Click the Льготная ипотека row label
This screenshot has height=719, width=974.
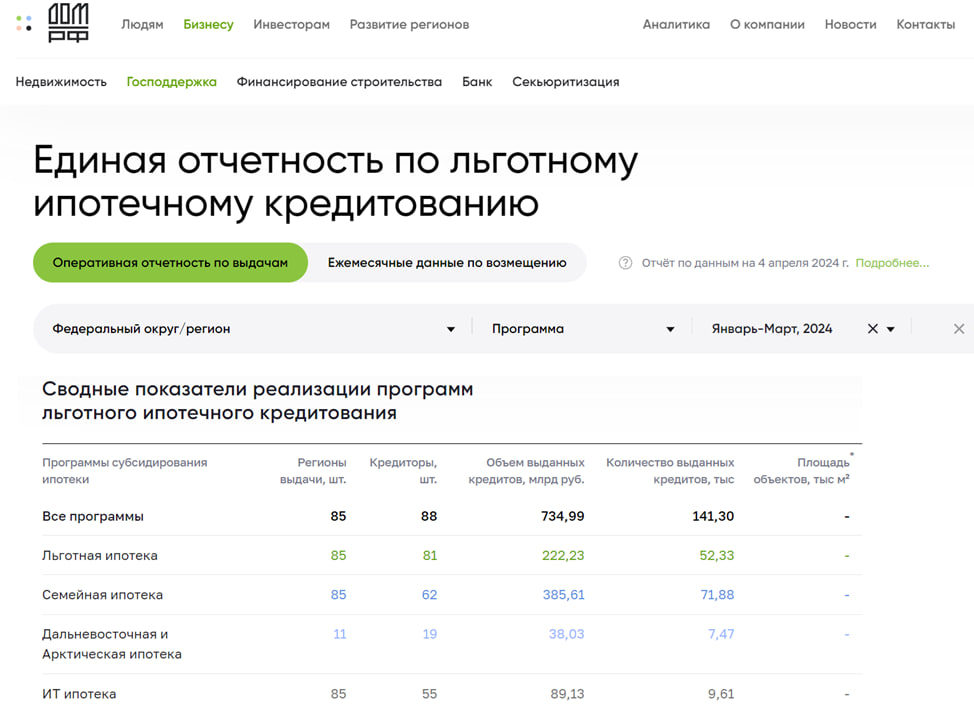(x=100, y=555)
